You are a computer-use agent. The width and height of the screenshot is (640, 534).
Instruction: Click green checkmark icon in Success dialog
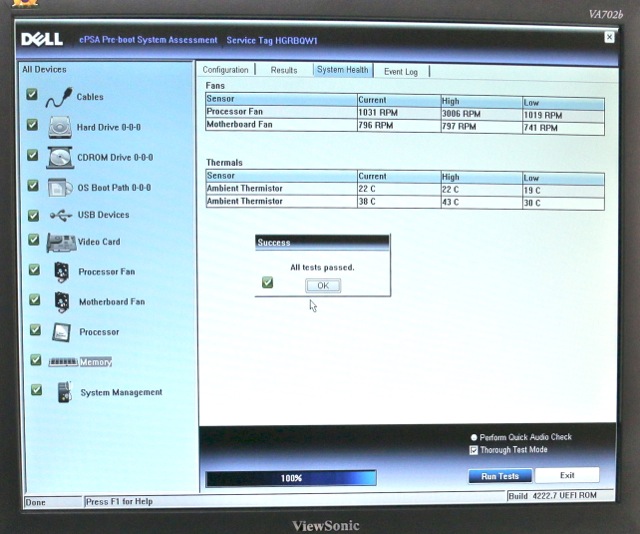267,282
